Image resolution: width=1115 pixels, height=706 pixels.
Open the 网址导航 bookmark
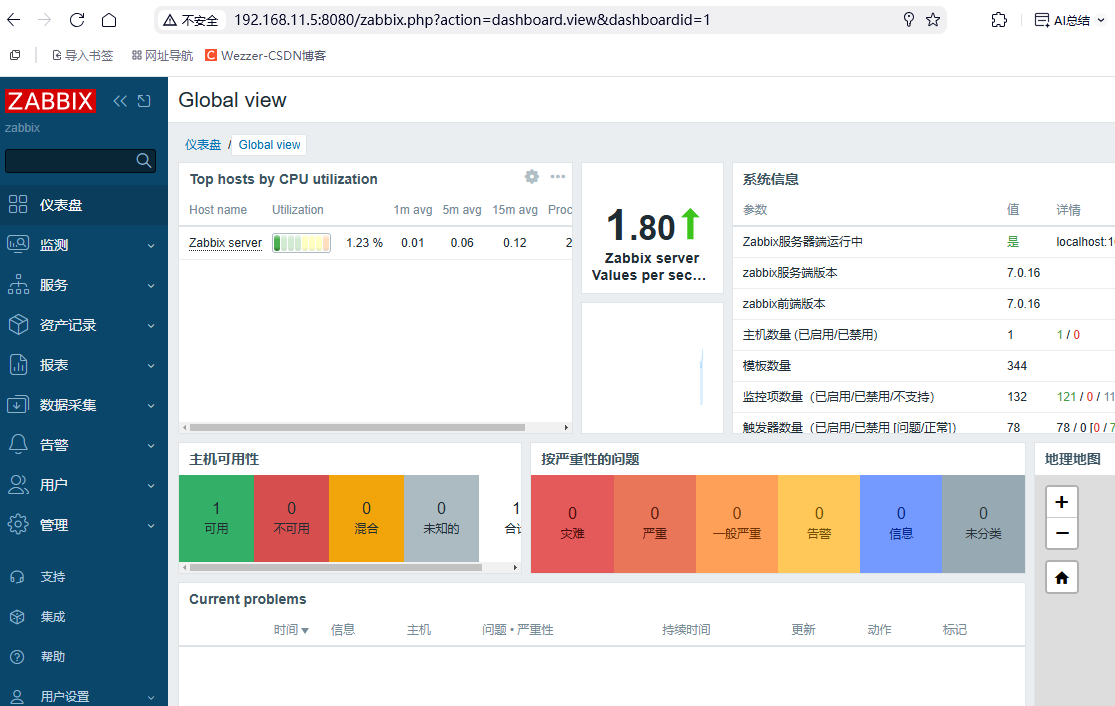(162, 55)
